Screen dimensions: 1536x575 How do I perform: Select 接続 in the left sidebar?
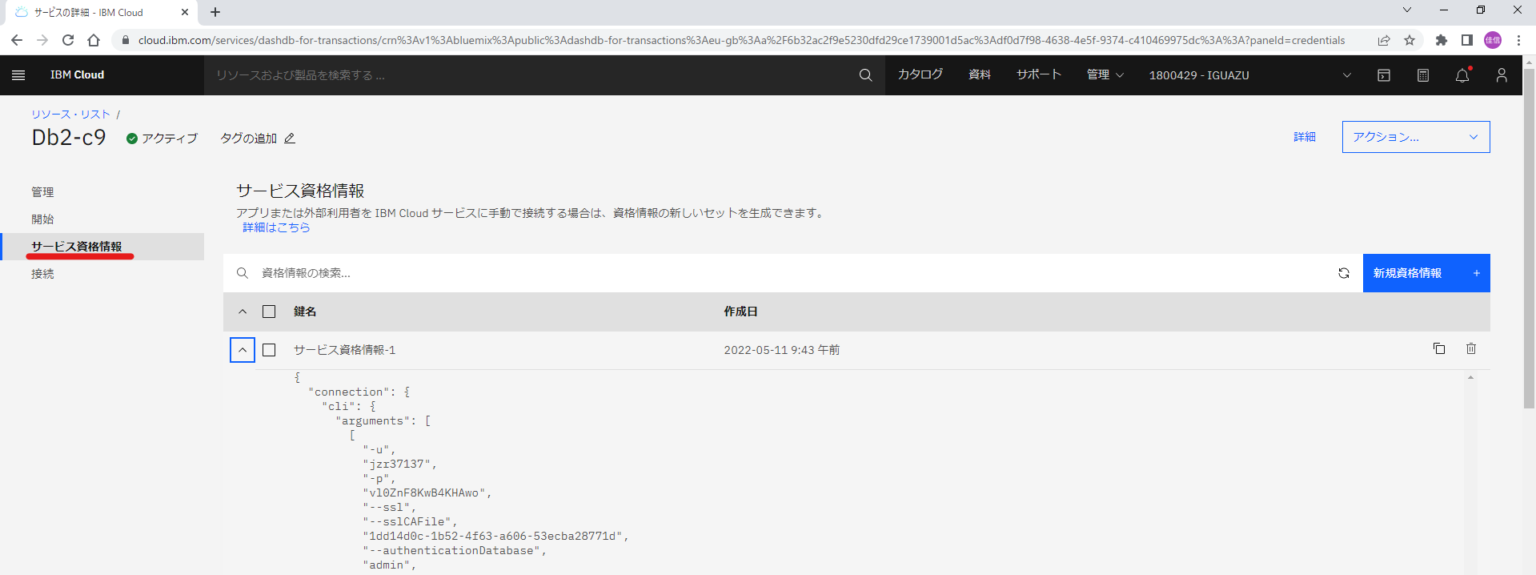(x=43, y=273)
